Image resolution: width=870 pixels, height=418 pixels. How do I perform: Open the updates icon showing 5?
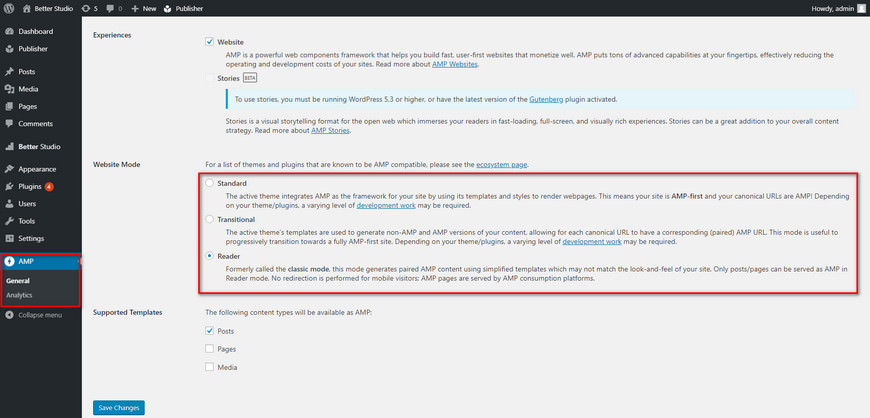click(x=85, y=8)
